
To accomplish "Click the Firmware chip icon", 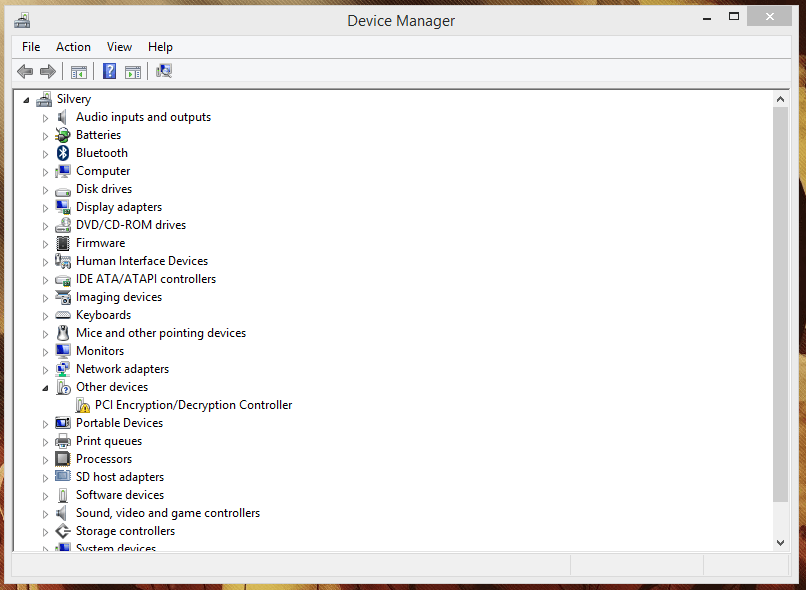I will 63,243.
